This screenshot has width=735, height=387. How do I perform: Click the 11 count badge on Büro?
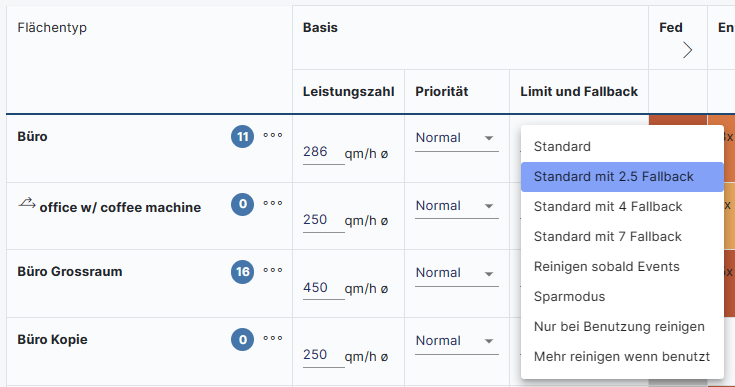coord(242,136)
